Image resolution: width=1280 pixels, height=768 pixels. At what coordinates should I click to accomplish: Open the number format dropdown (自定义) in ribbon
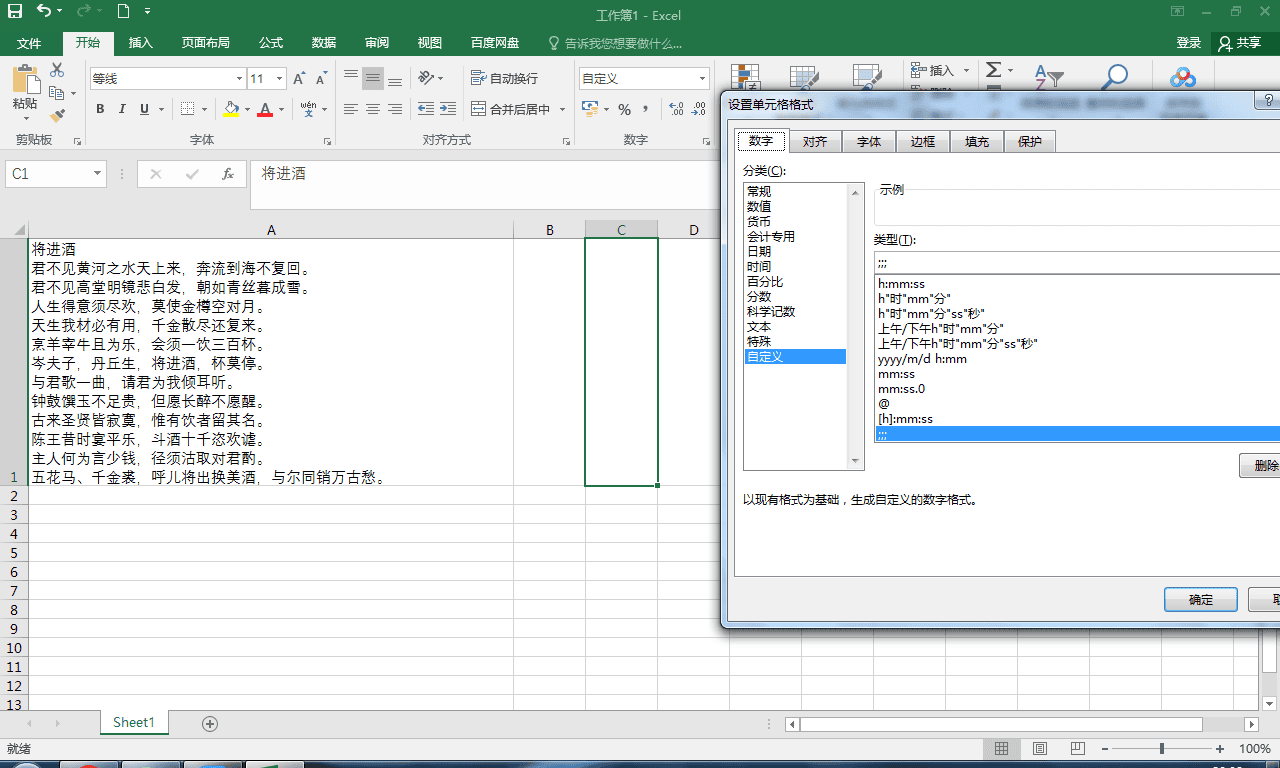tap(703, 78)
